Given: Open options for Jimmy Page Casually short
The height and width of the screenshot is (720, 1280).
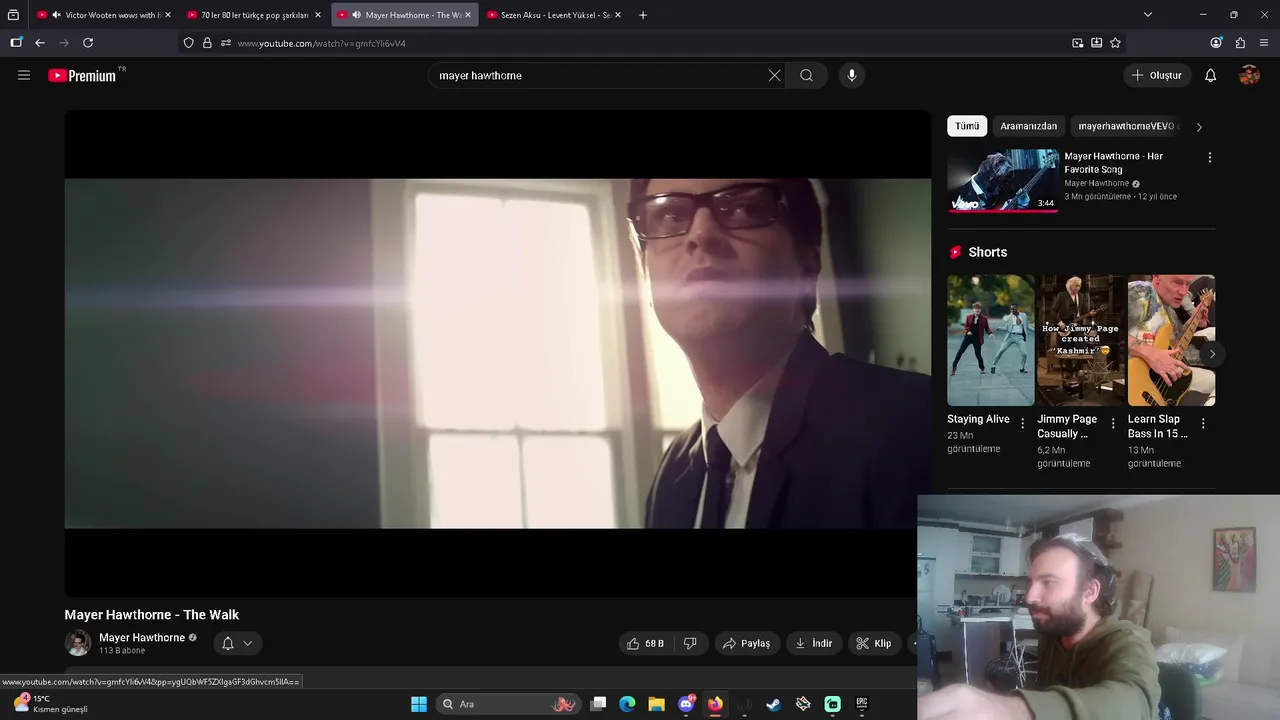Looking at the screenshot, I should point(1113,424).
